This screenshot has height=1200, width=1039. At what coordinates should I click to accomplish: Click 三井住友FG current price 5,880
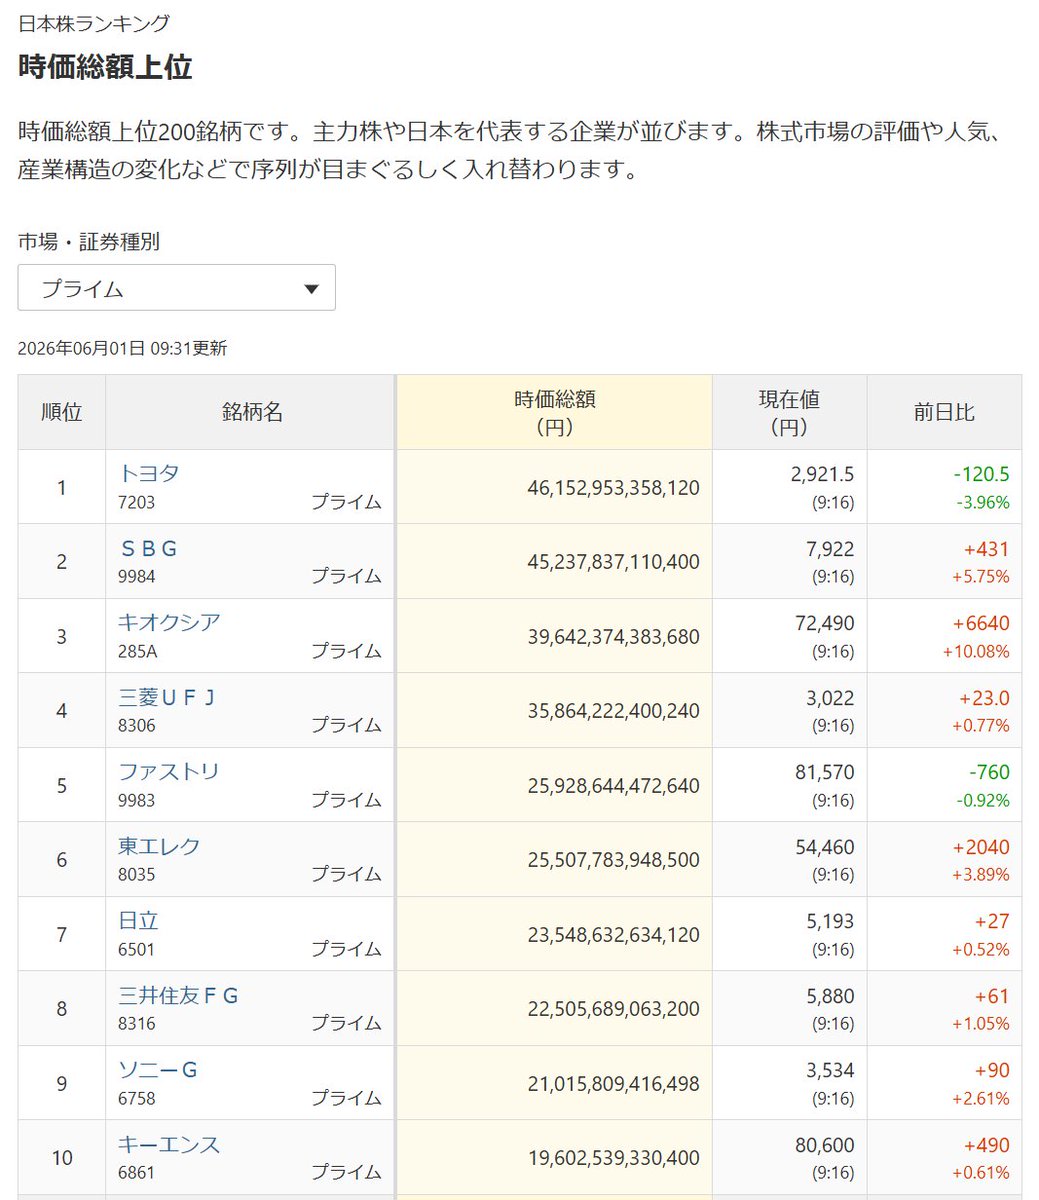tap(829, 996)
